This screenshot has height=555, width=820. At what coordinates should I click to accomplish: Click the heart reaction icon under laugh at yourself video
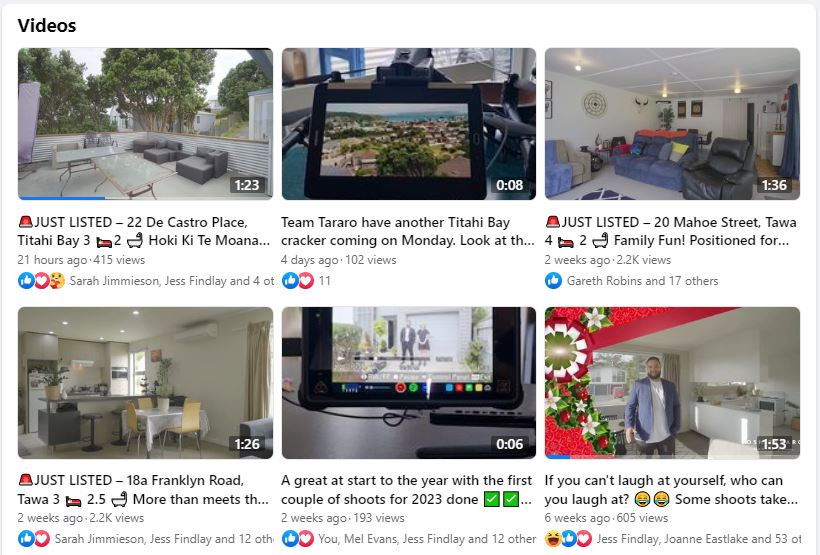[584, 539]
